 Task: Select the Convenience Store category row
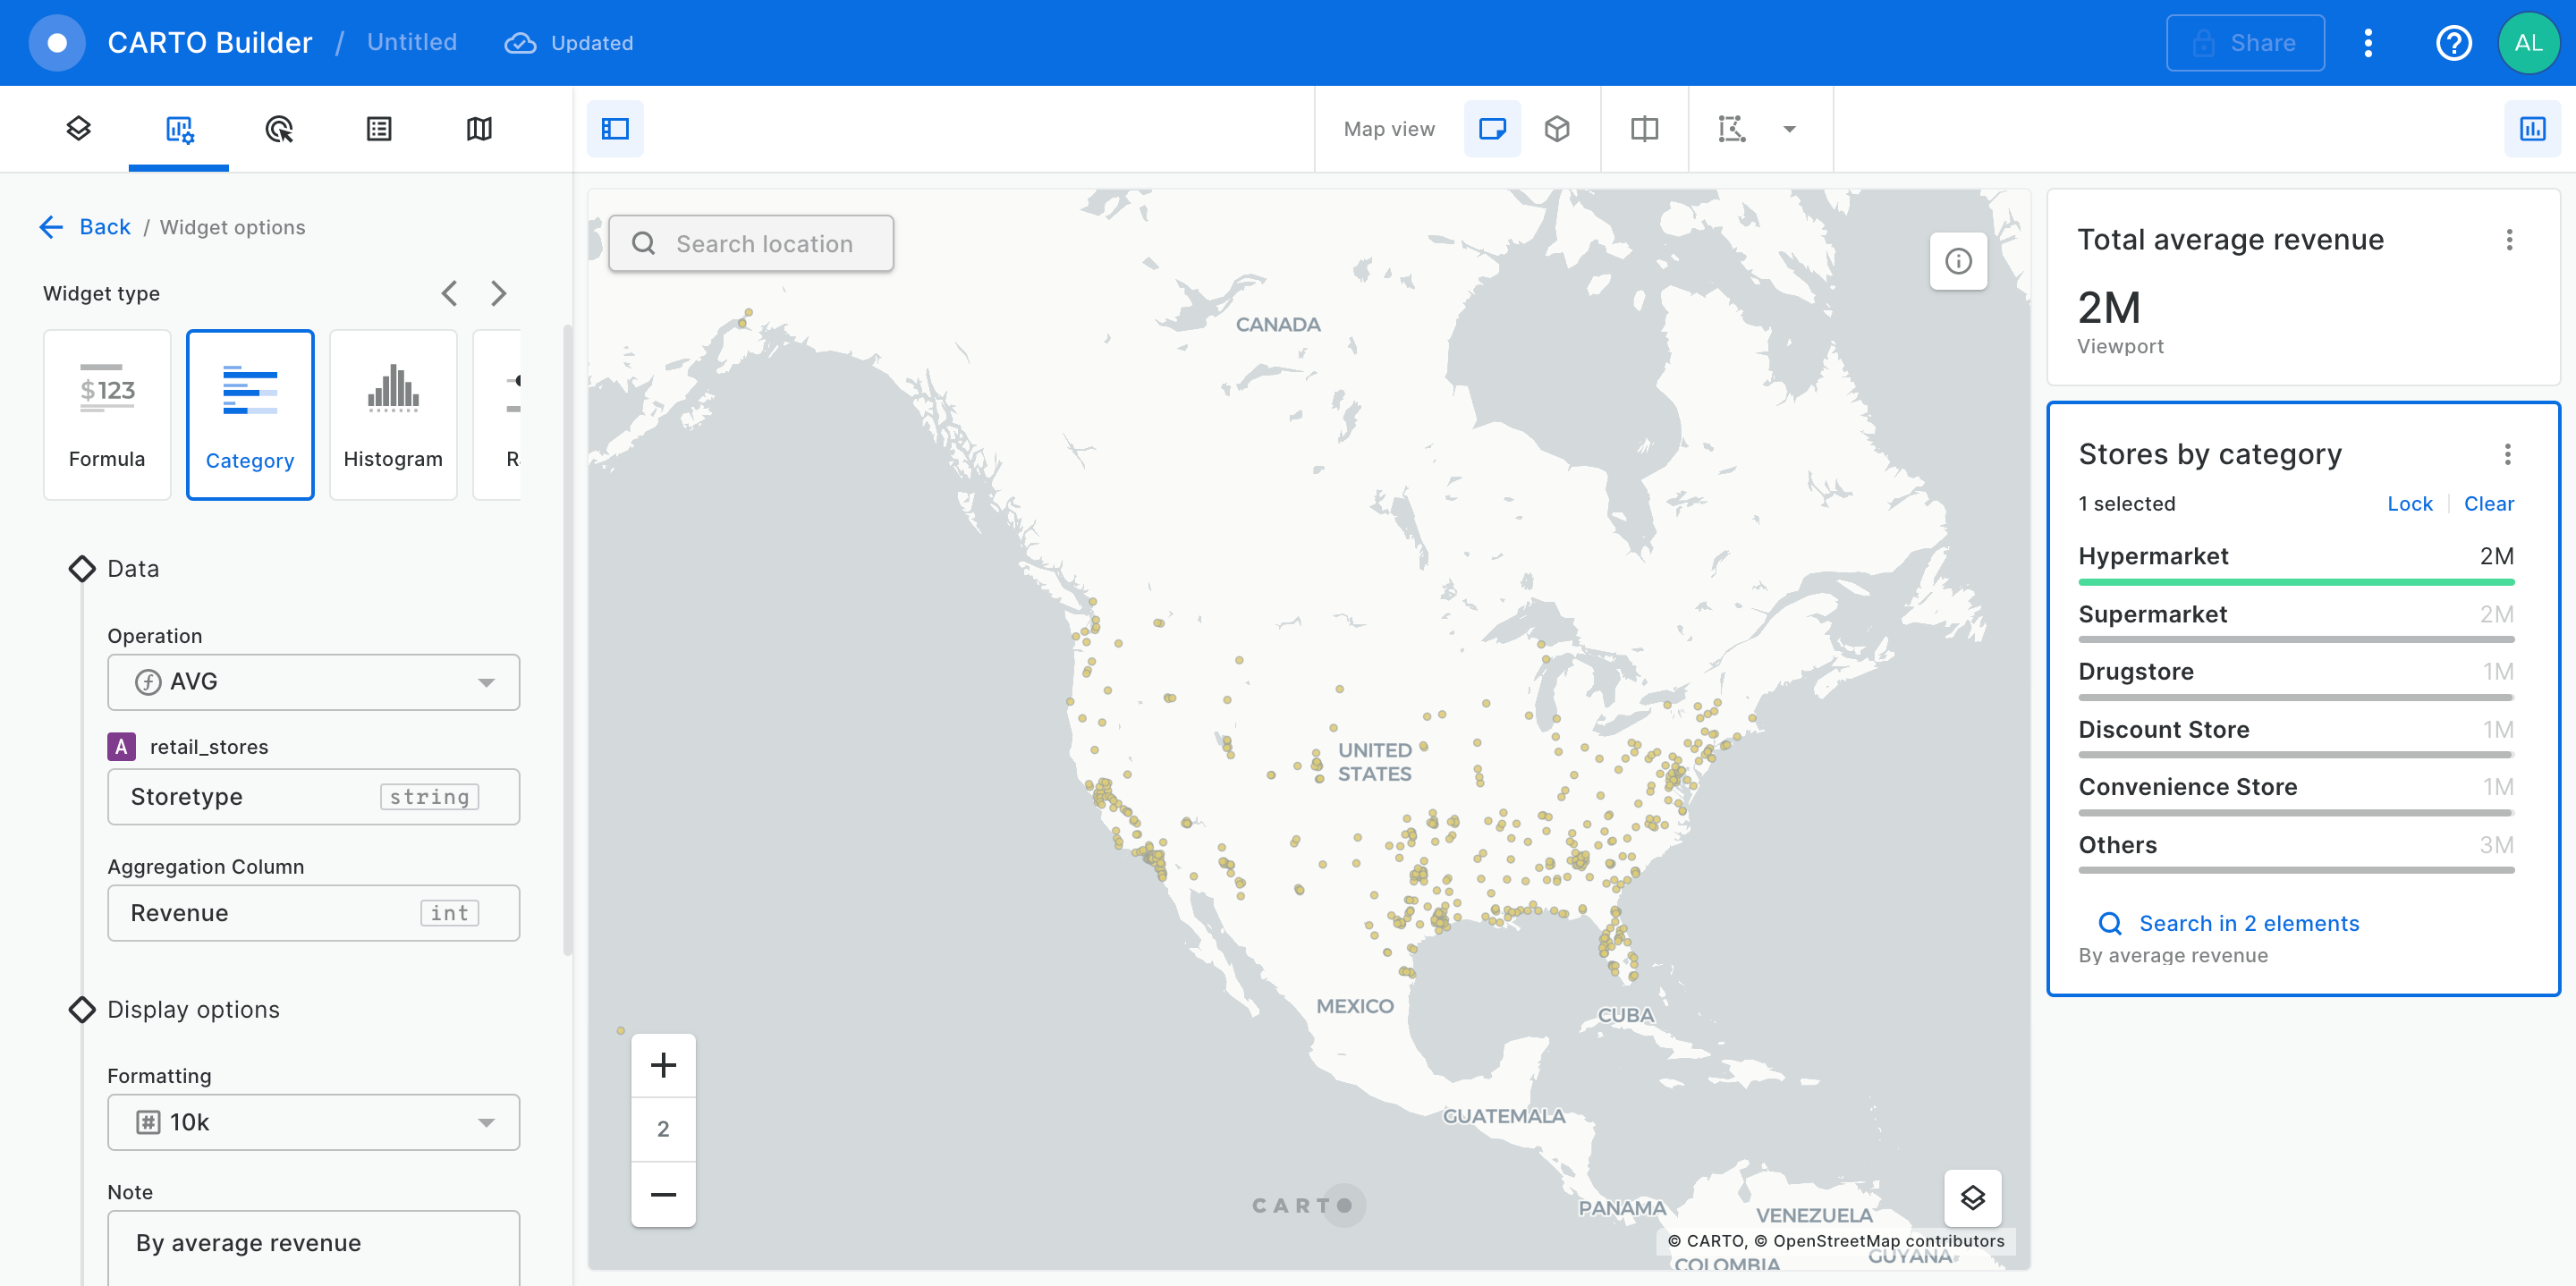coord(2296,794)
